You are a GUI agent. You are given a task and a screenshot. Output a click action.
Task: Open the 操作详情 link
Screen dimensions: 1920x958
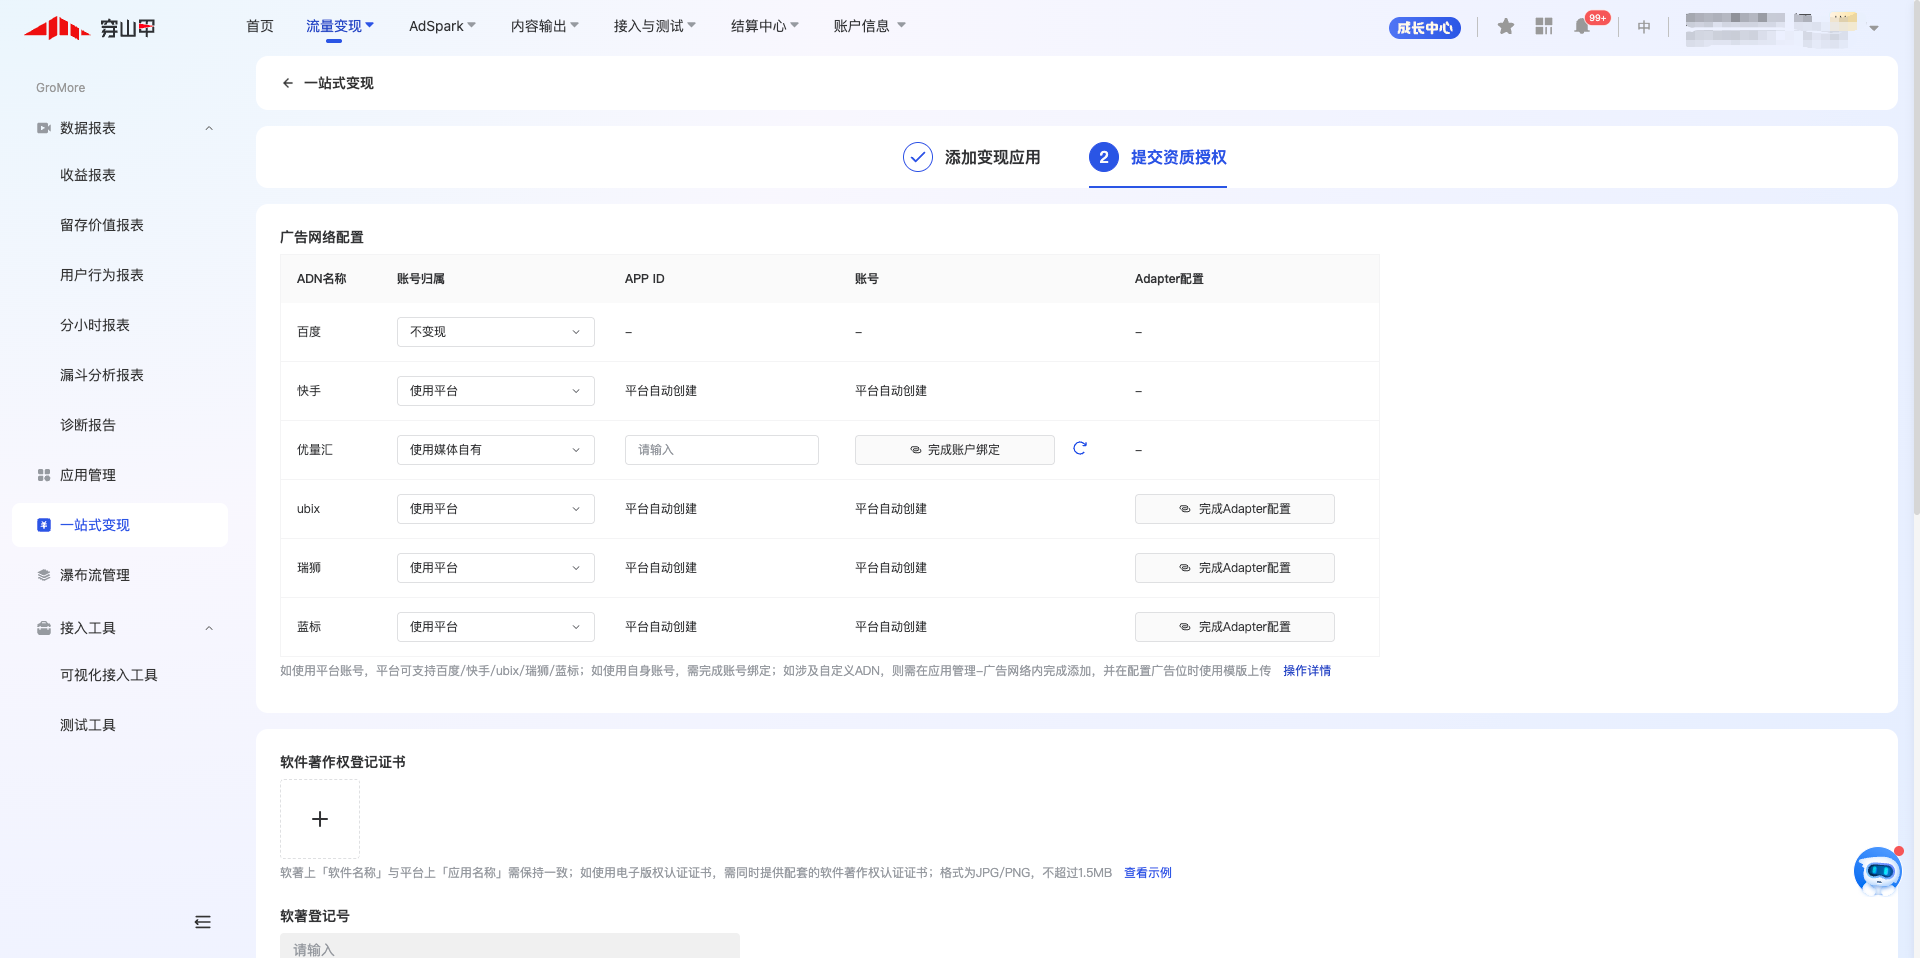[x=1306, y=671]
